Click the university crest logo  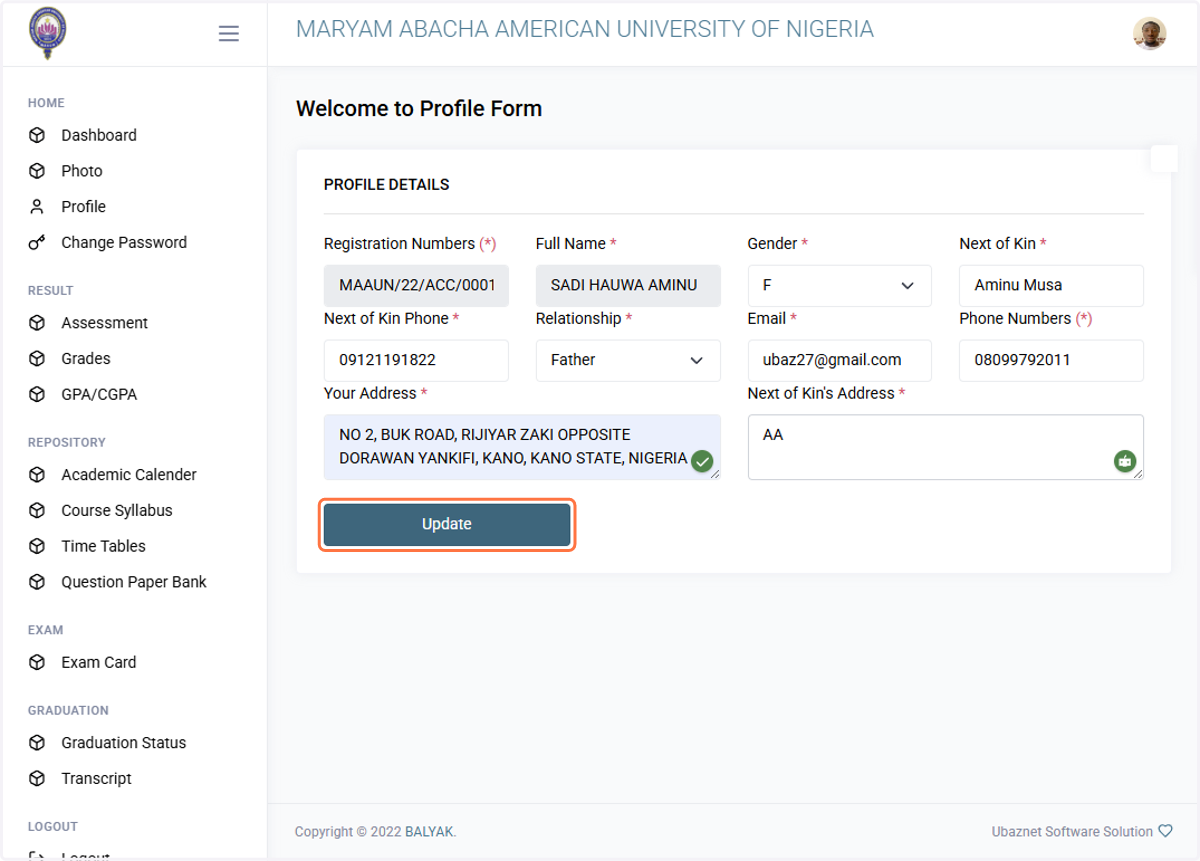click(48, 32)
